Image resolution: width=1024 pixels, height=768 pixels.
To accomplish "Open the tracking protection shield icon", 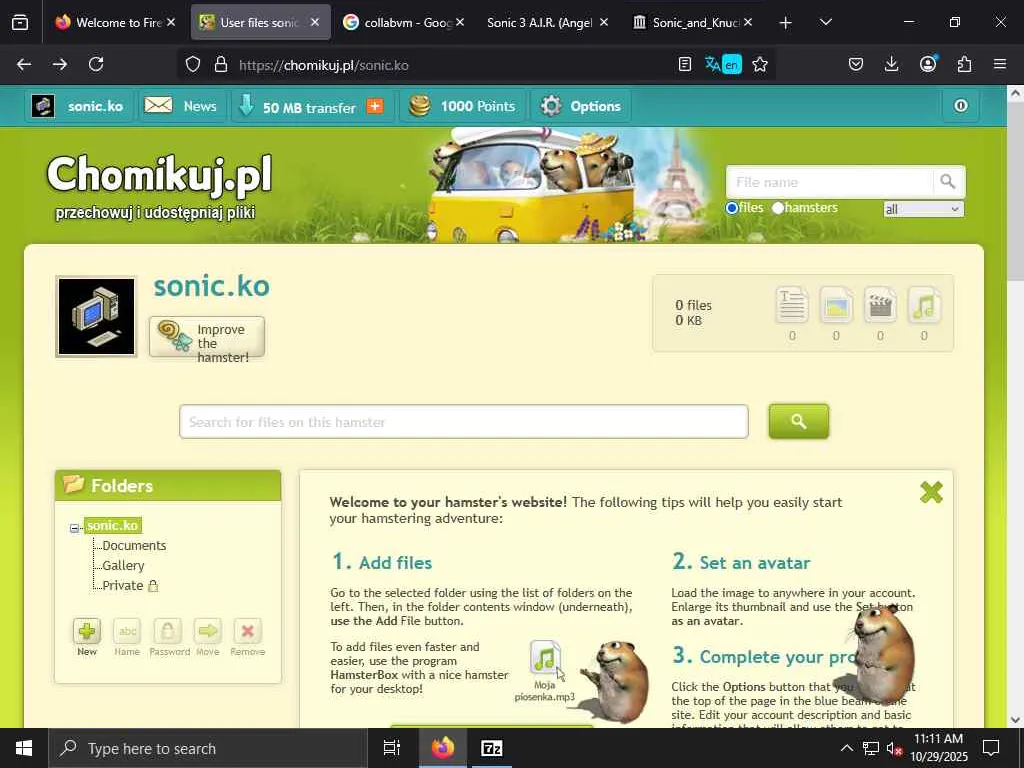I will click(x=193, y=64).
